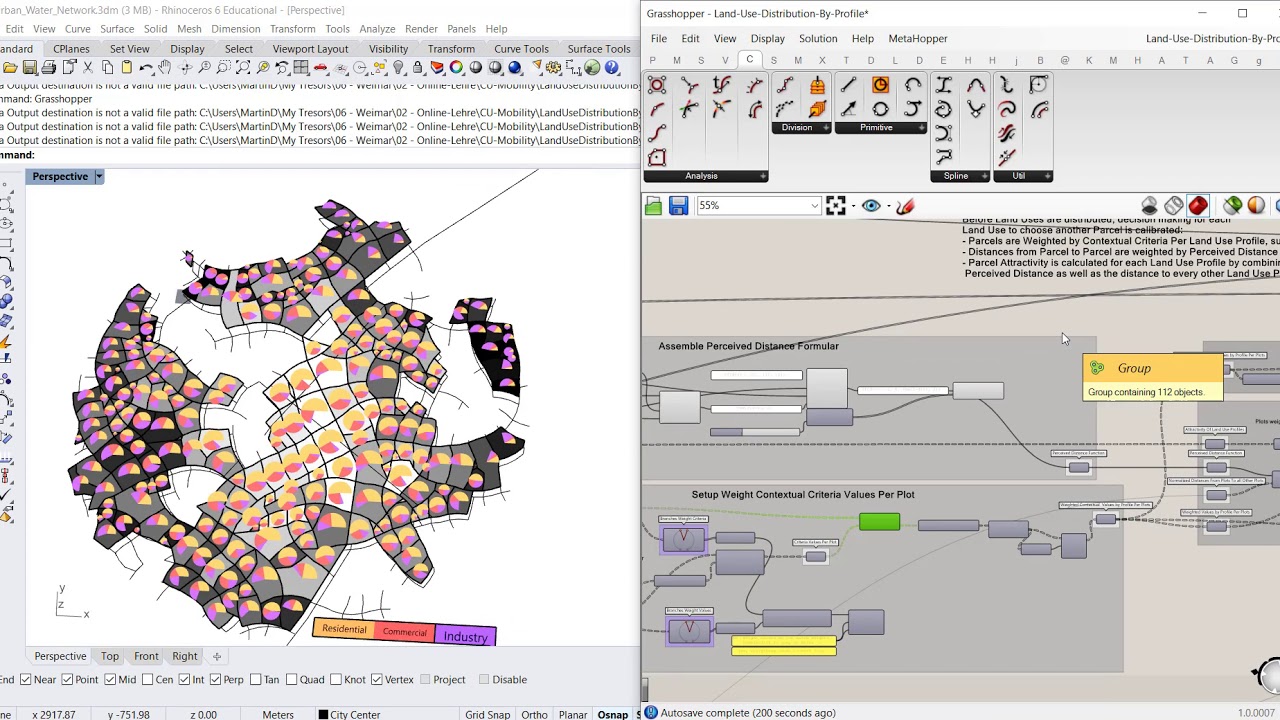Open the Rhino Analyze menu
This screenshot has width=1280, height=720.
[x=377, y=29]
